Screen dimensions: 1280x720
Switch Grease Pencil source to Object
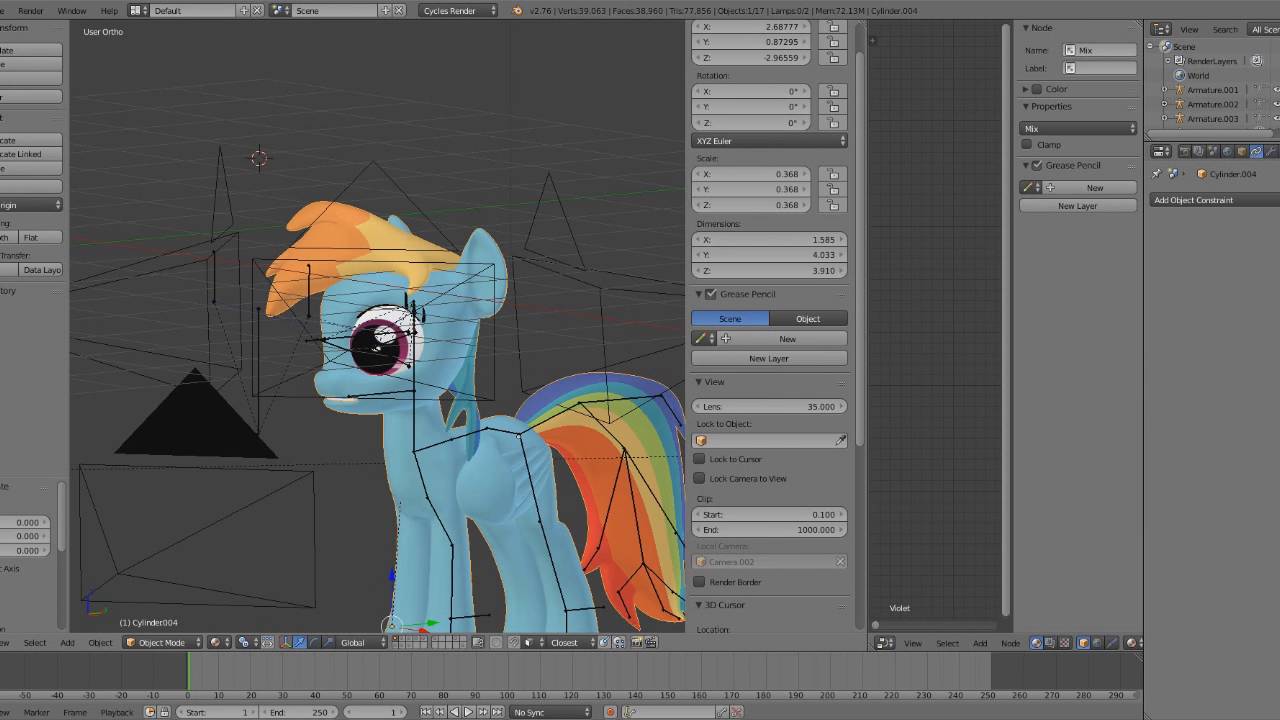(x=808, y=319)
